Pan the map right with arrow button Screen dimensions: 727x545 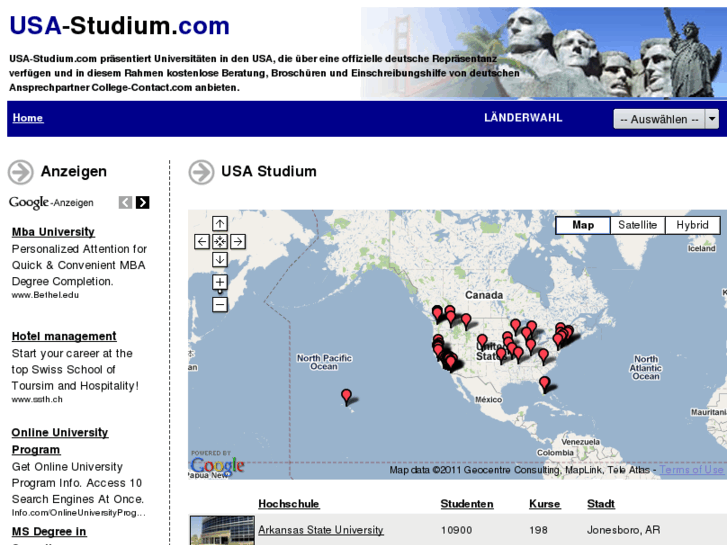238,242
